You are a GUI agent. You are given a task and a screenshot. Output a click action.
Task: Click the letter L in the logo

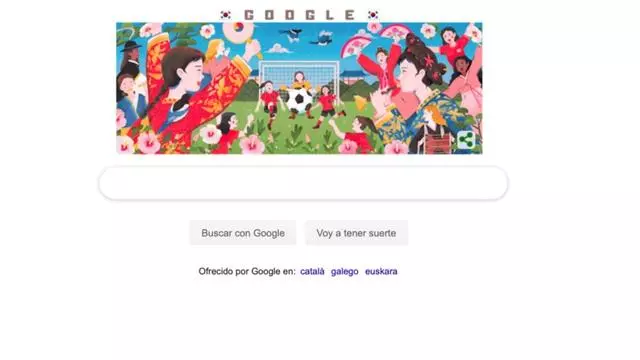point(329,15)
